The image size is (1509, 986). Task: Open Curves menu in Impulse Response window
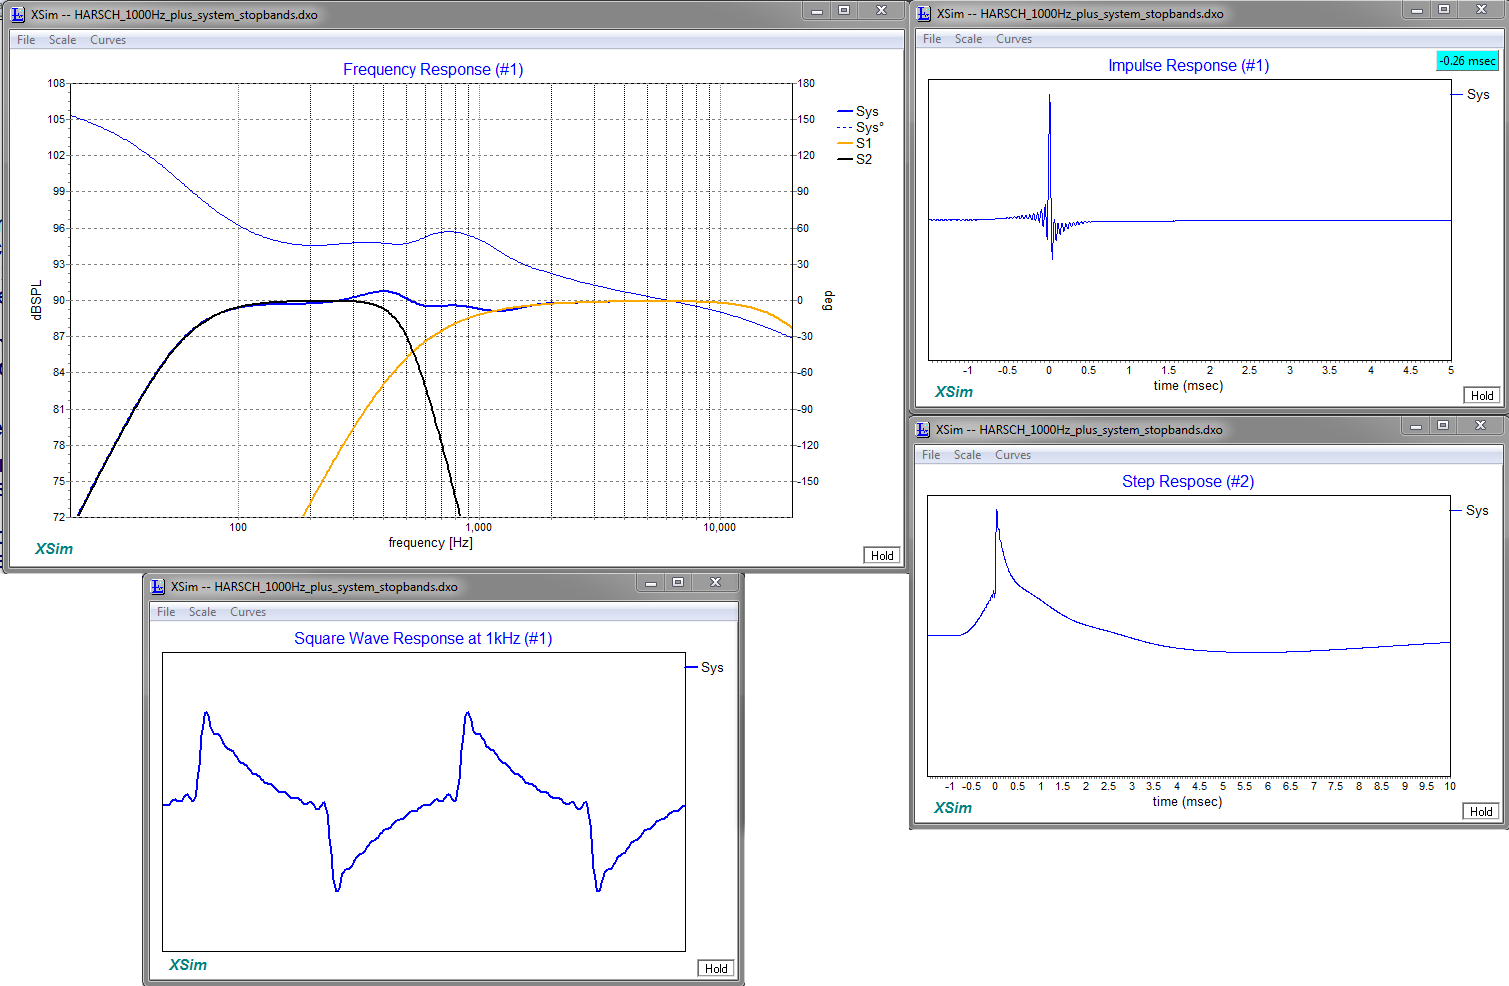point(1014,39)
